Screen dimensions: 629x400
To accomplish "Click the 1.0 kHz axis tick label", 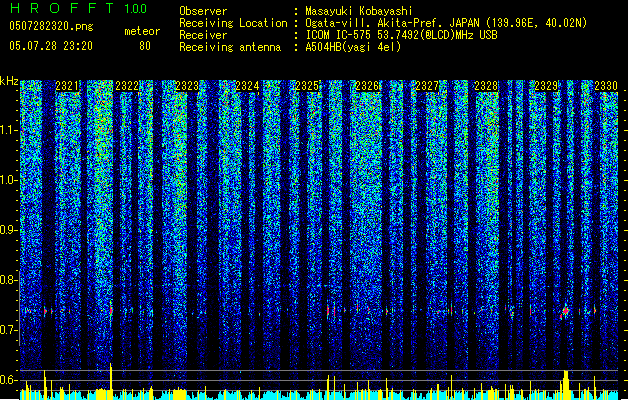I will [8, 180].
